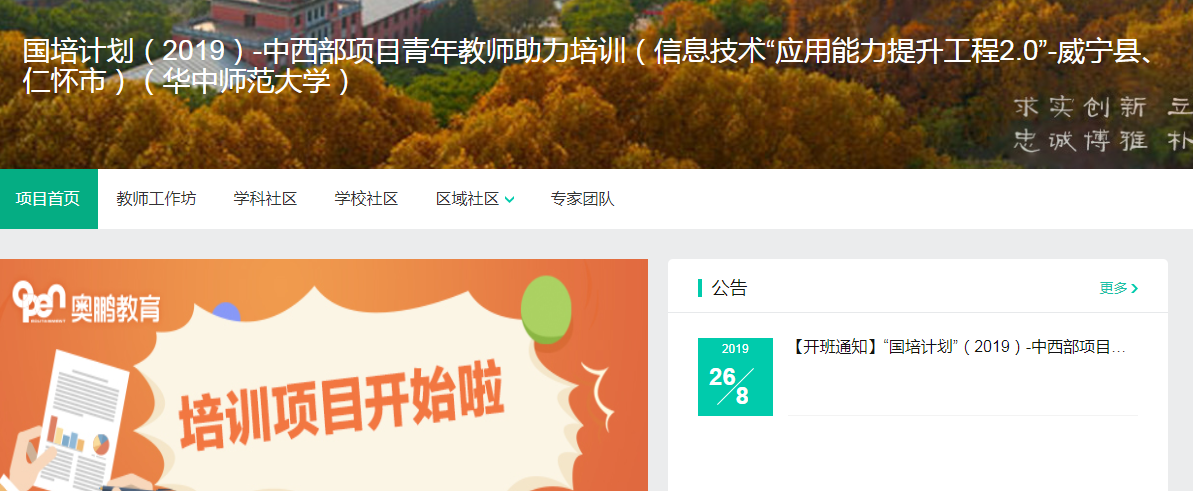Open the 【开班通知】 announcement link

tap(958, 348)
